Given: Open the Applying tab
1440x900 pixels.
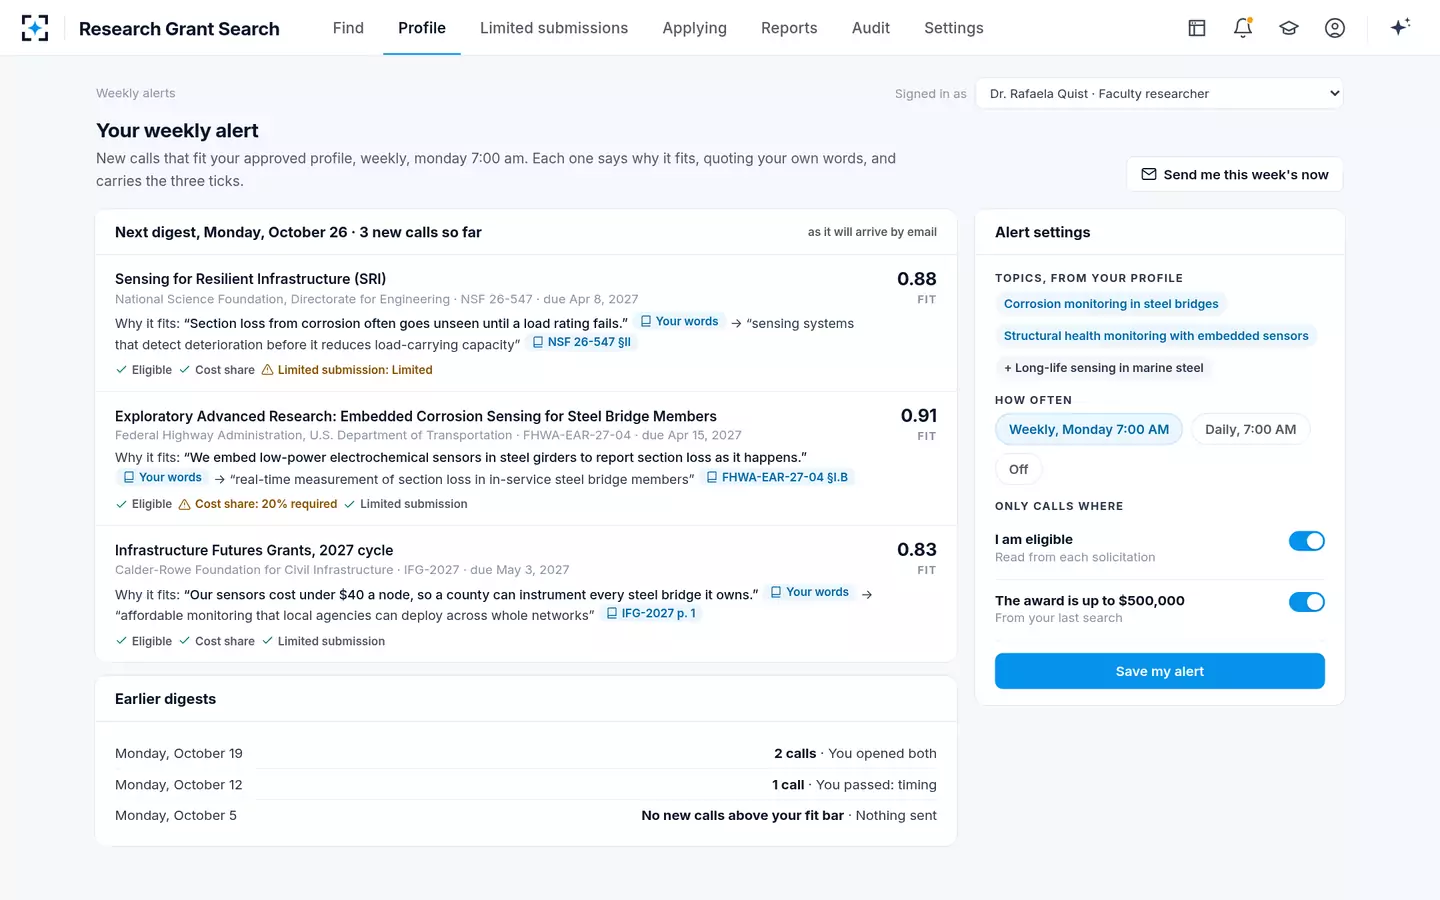Looking at the screenshot, I should pyautogui.click(x=694, y=28).
